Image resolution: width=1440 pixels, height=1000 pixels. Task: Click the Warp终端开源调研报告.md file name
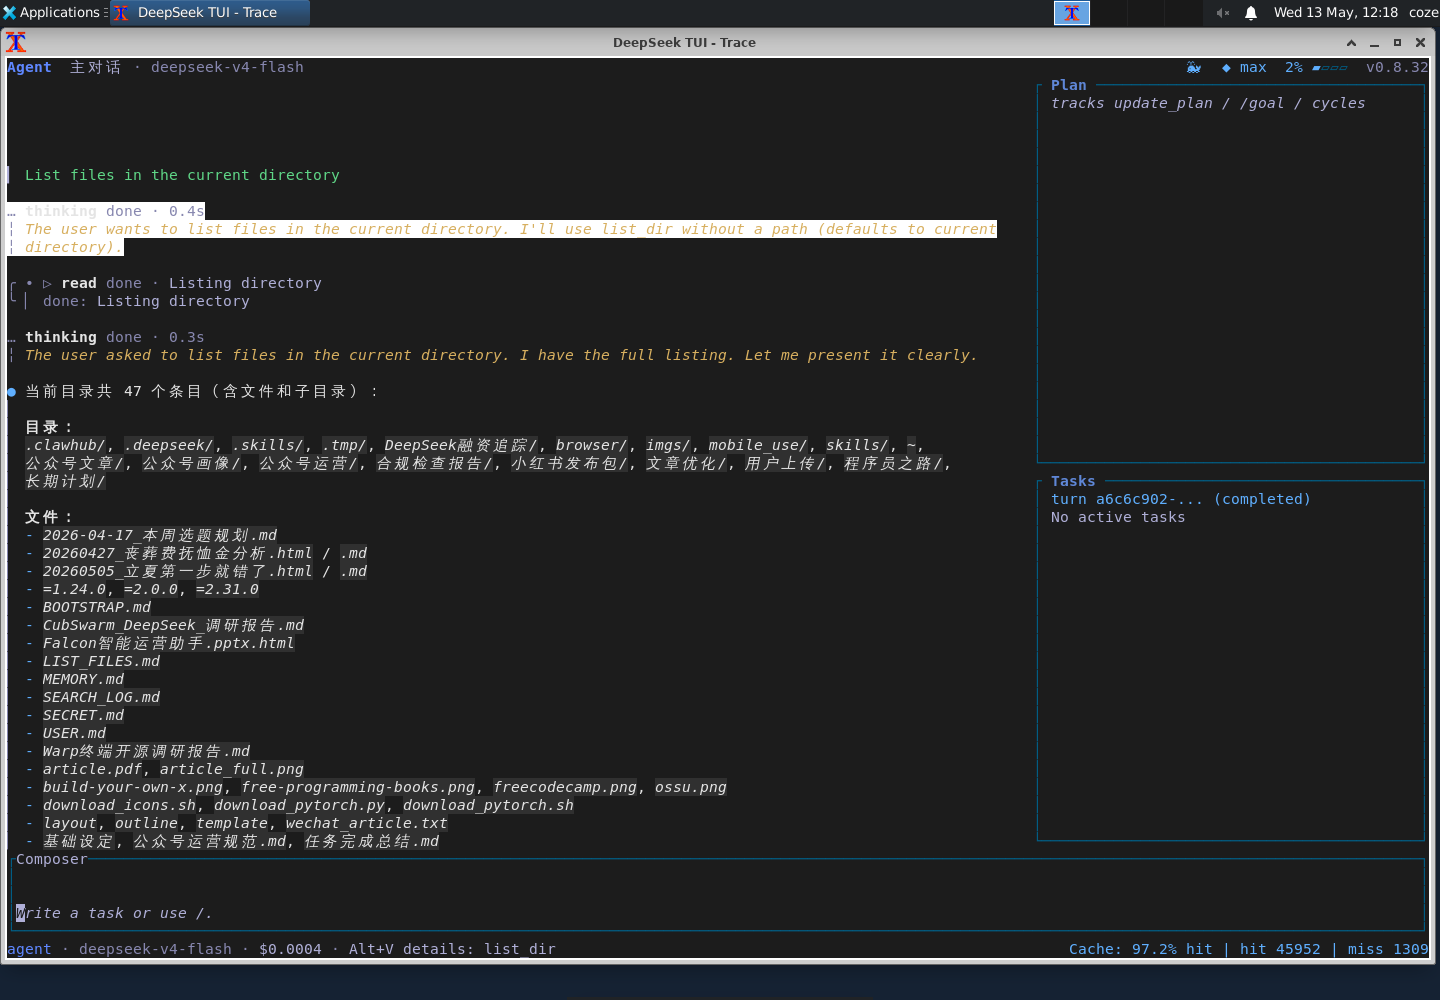click(x=146, y=751)
